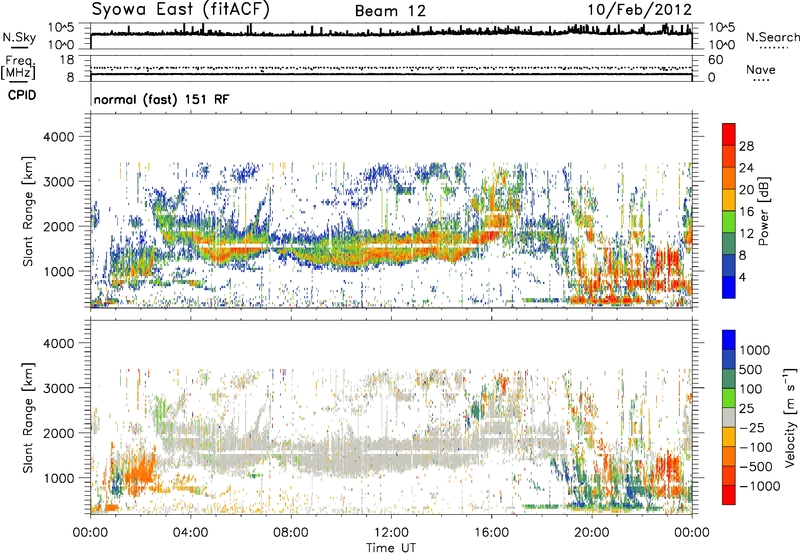
Task: Click the "Velocity [m s-1]" color bar title
Action: (x=790, y=417)
